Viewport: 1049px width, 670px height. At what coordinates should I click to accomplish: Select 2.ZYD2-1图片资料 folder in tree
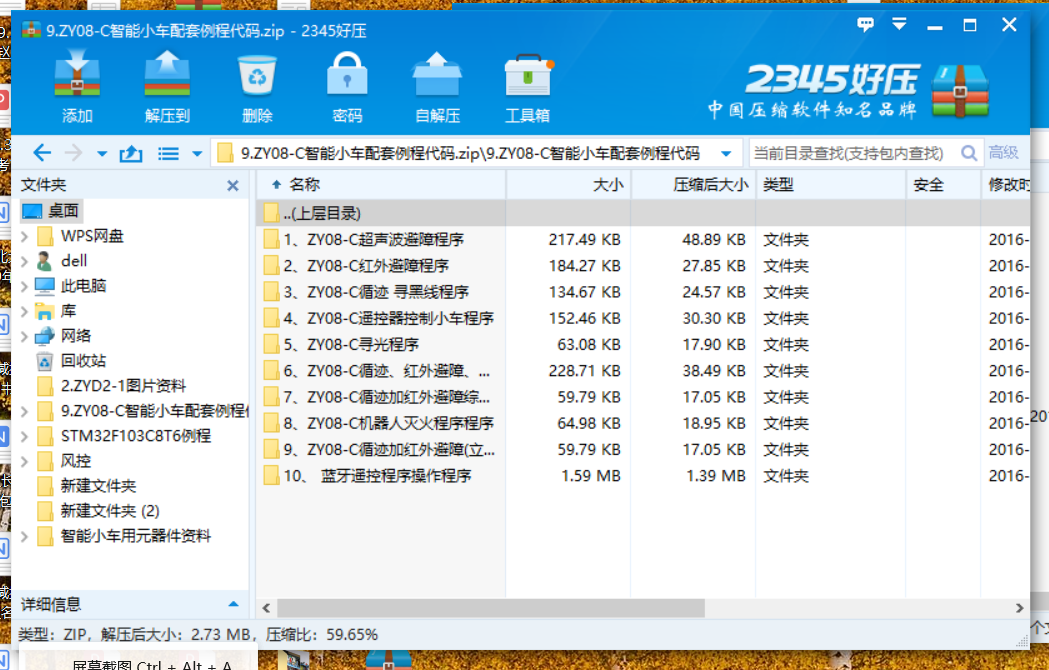coord(123,386)
